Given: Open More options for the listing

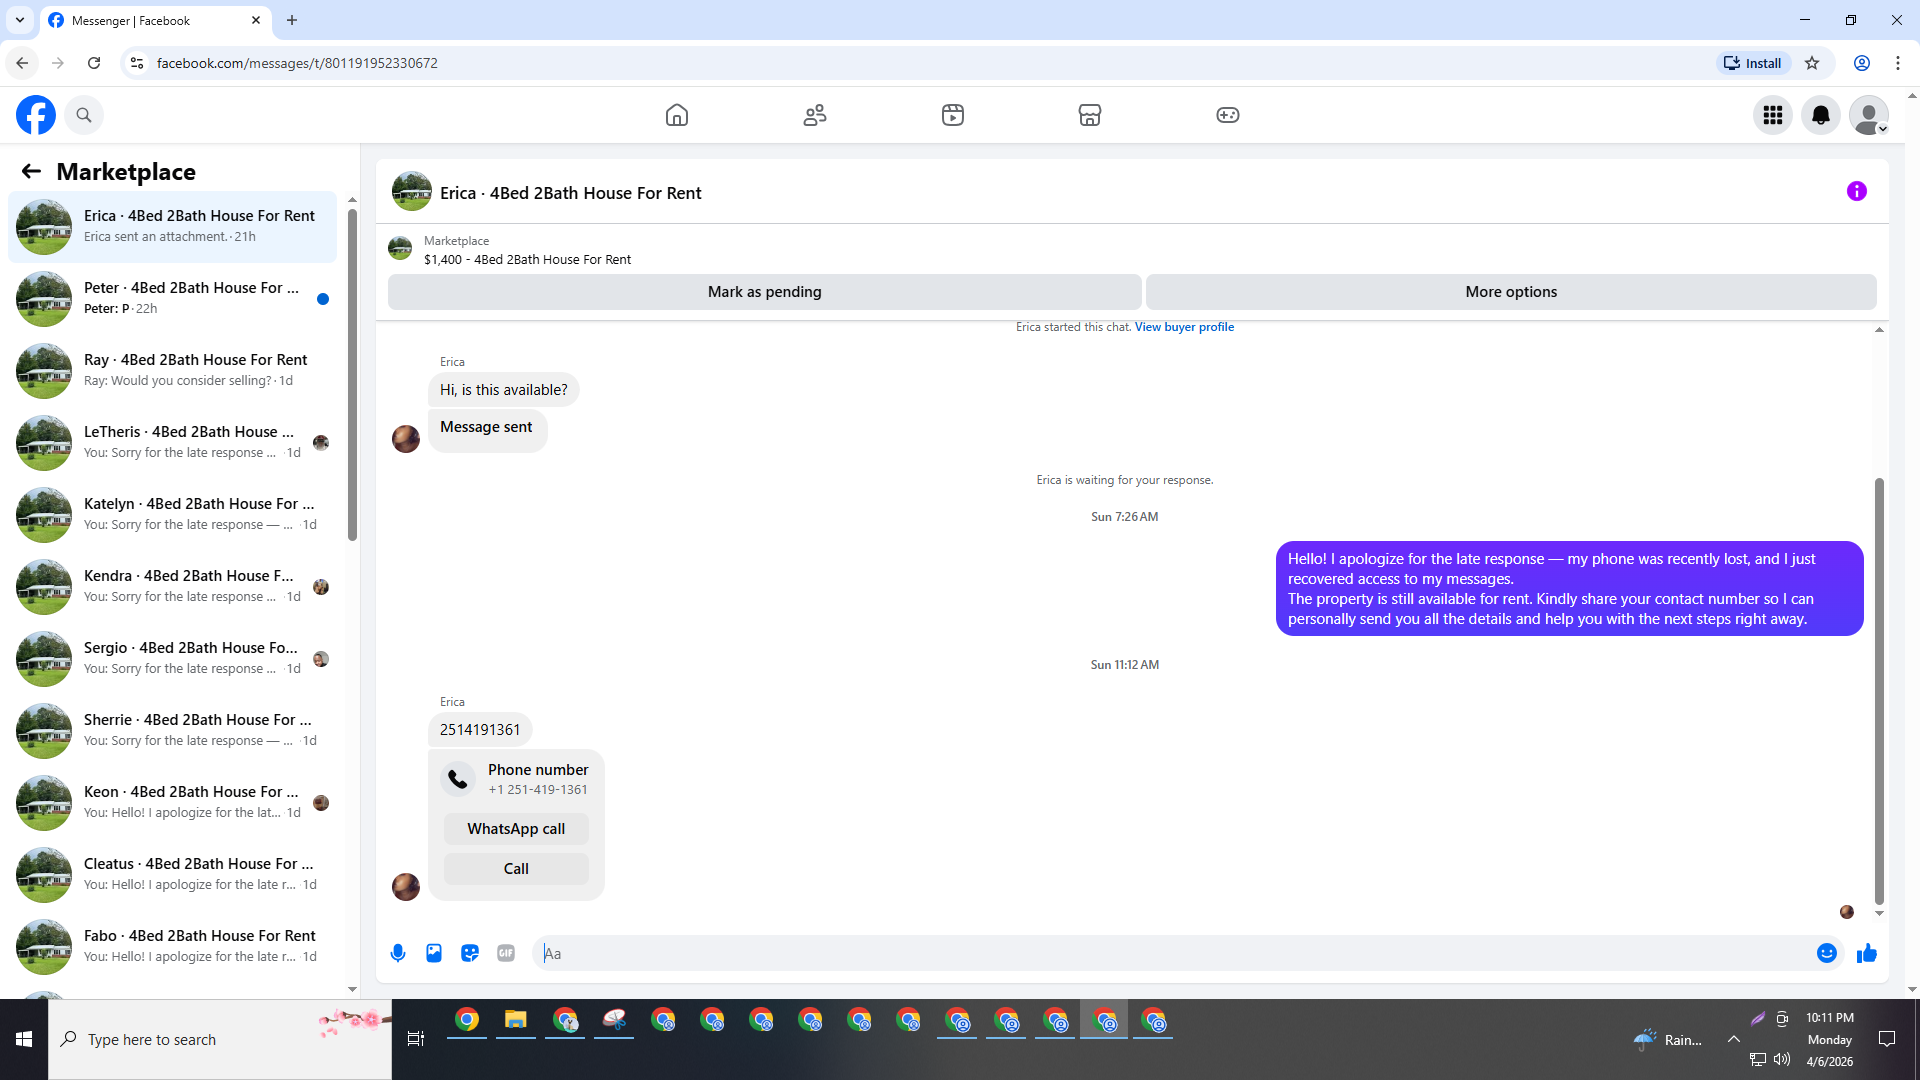Looking at the screenshot, I should click(1511, 292).
